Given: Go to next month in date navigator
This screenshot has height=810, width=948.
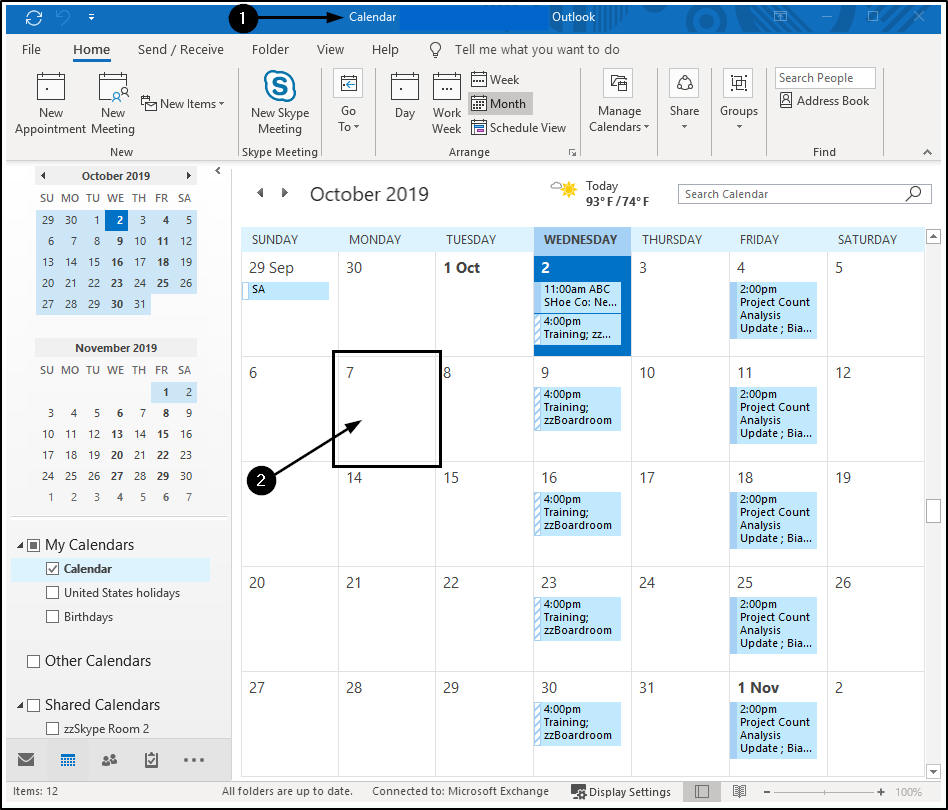Looking at the screenshot, I should [x=189, y=176].
